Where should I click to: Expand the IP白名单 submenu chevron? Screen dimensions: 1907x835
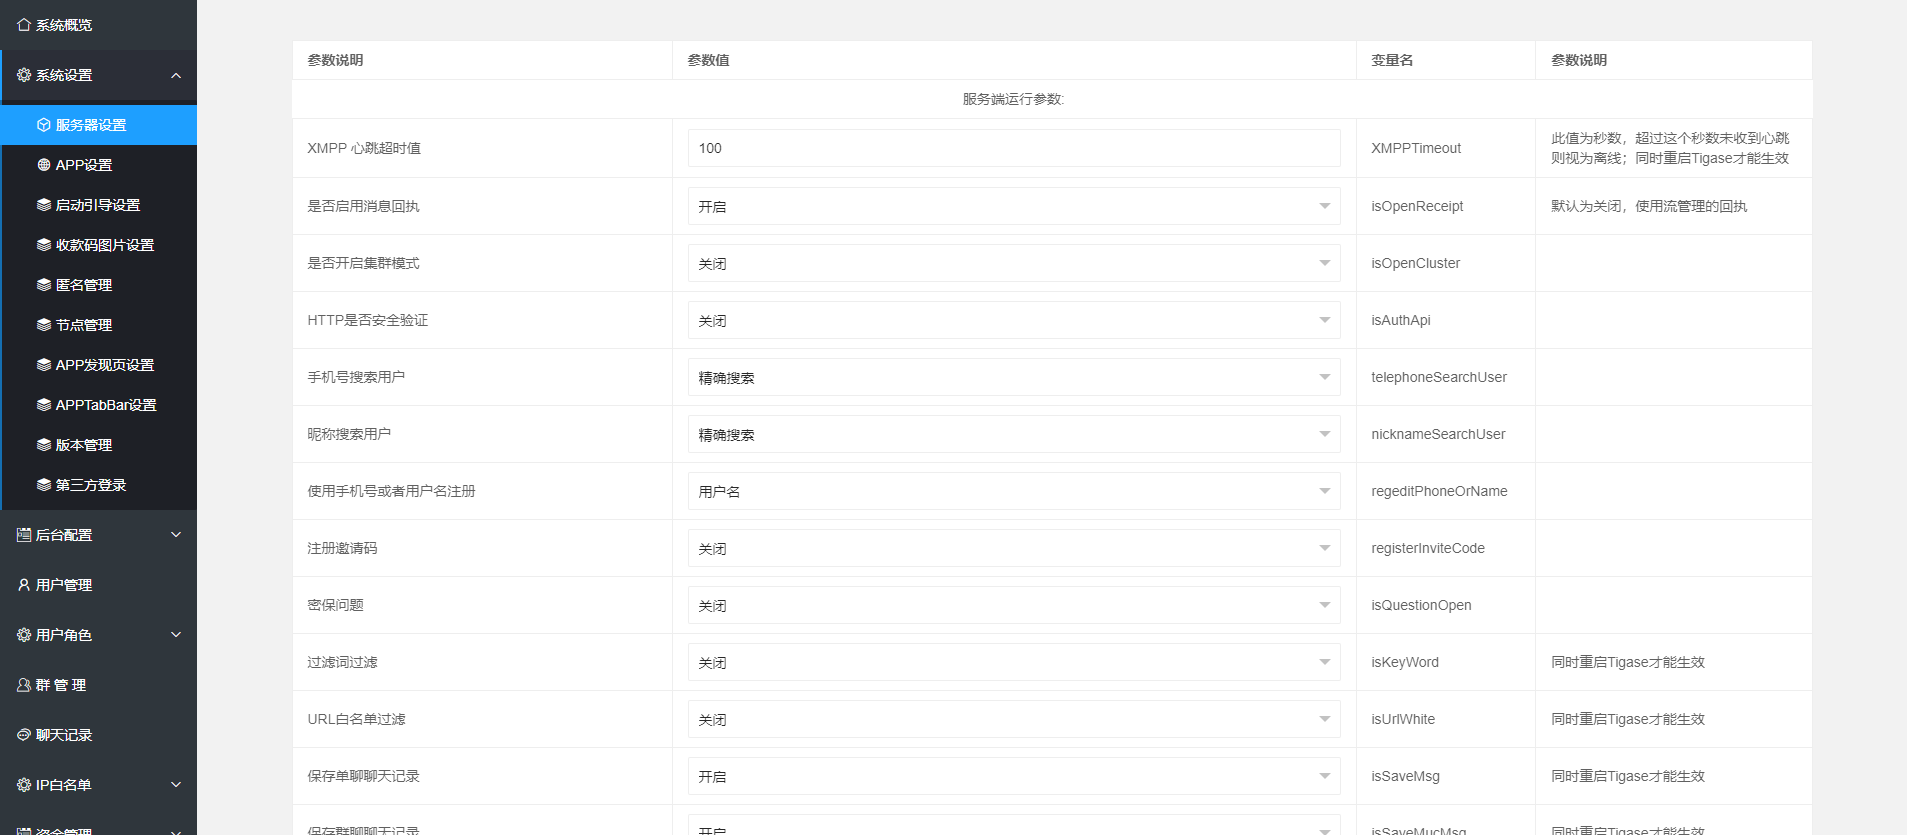(x=176, y=785)
